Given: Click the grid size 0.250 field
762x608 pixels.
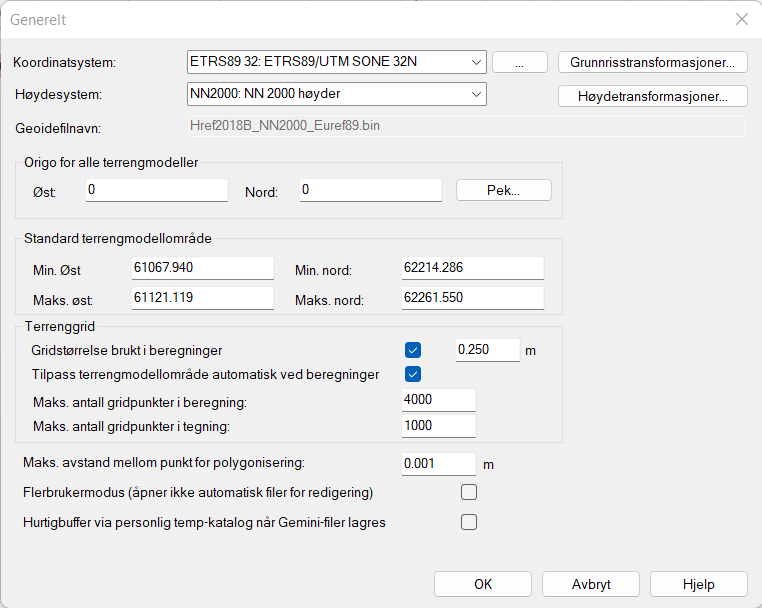Looking at the screenshot, I should [x=487, y=350].
